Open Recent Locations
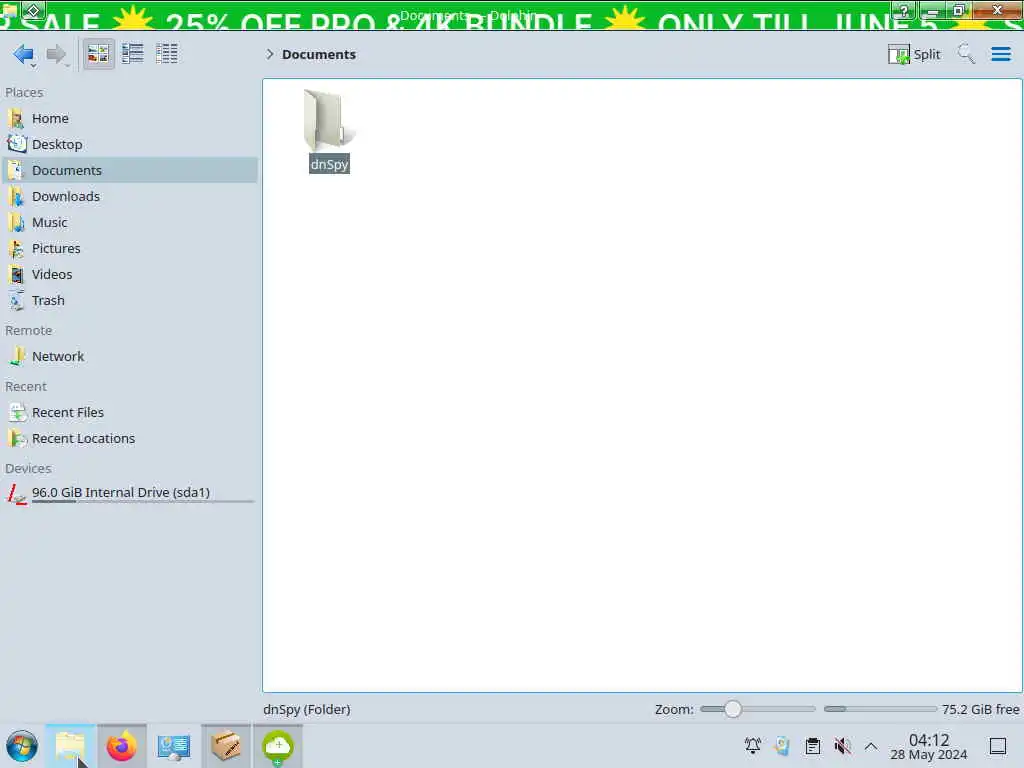This screenshot has width=1024, height=768. click(129, 439)
